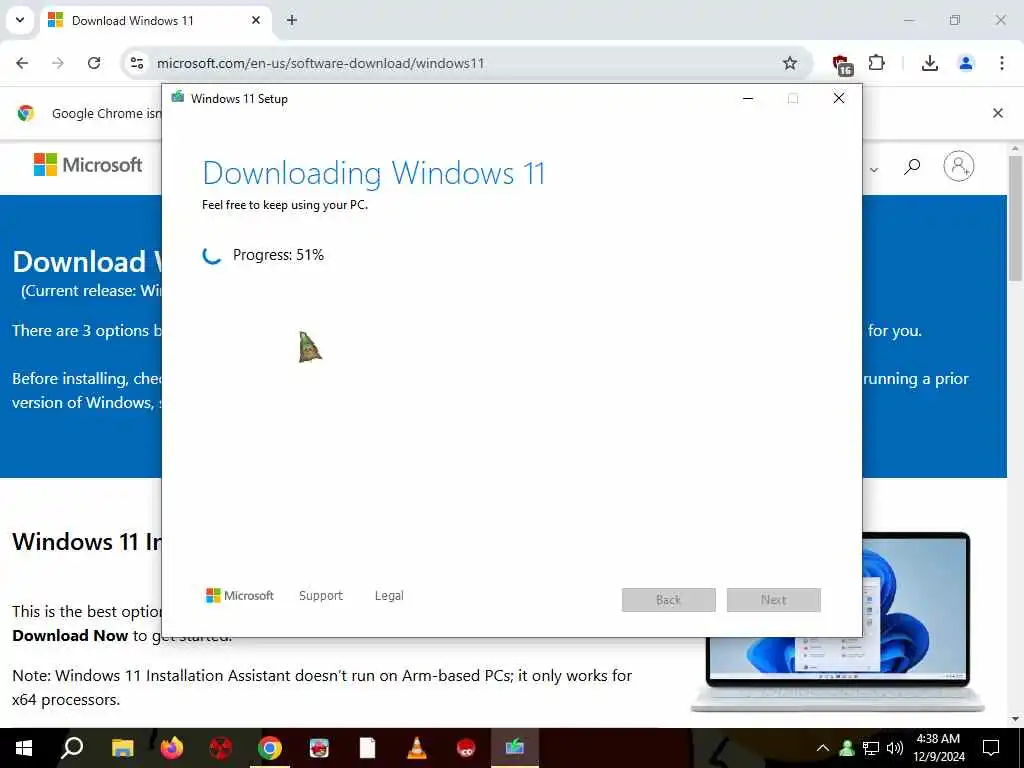Open the Windows Start menu
Screen dimensions: 1024x768
pyautogui.click(x=24, y=748)
